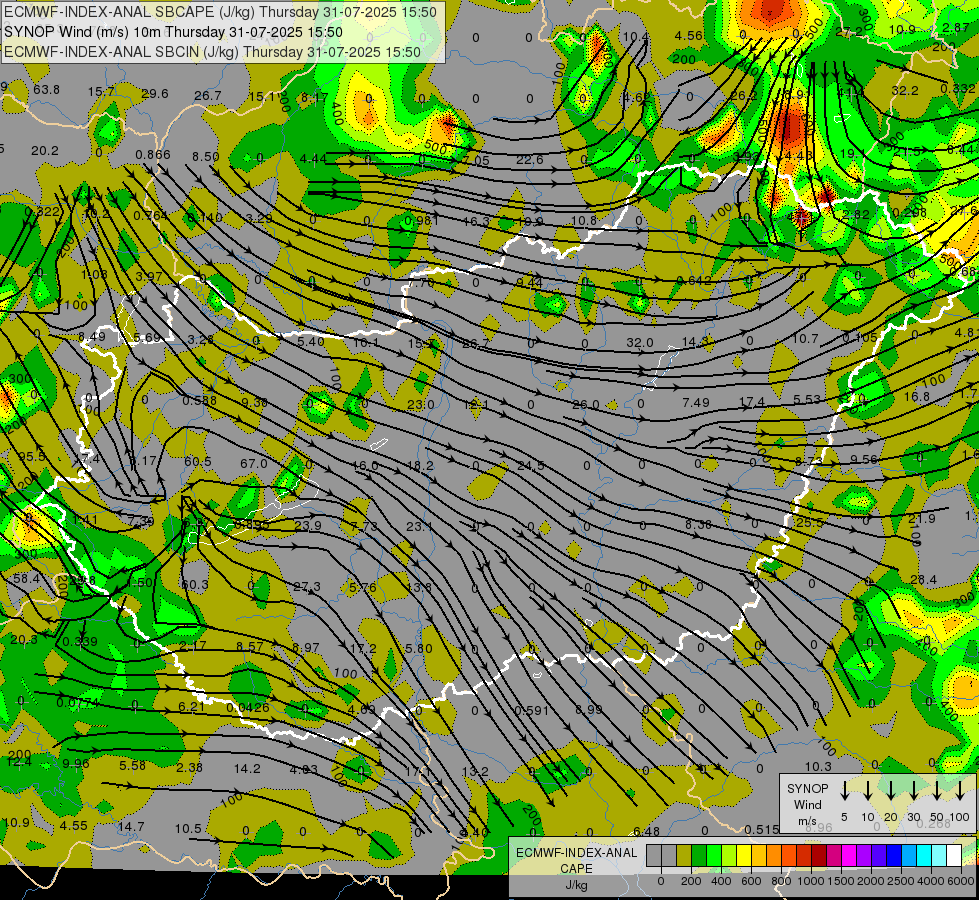The width and height of the screenshot is (979, 900).
Task: Click the 22.6 CIN value on map
Action: tap(529, 160)
